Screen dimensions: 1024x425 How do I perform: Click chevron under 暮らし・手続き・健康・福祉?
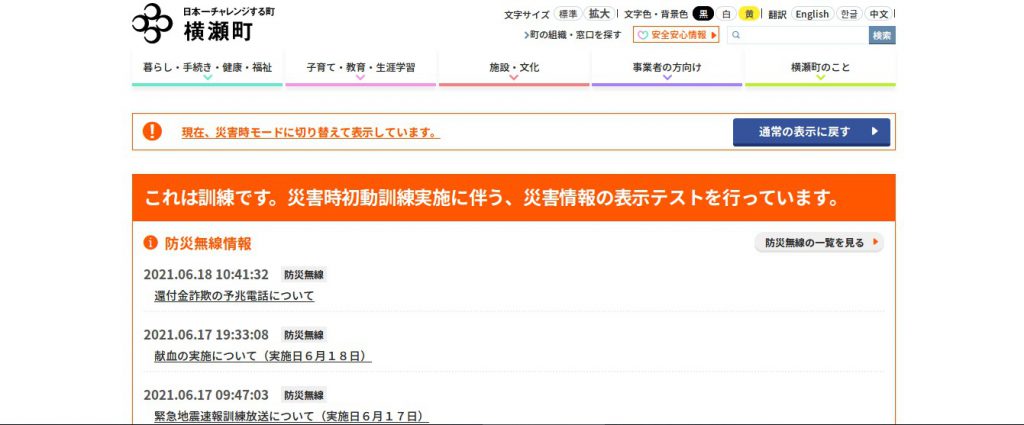[x=208, y=77]
